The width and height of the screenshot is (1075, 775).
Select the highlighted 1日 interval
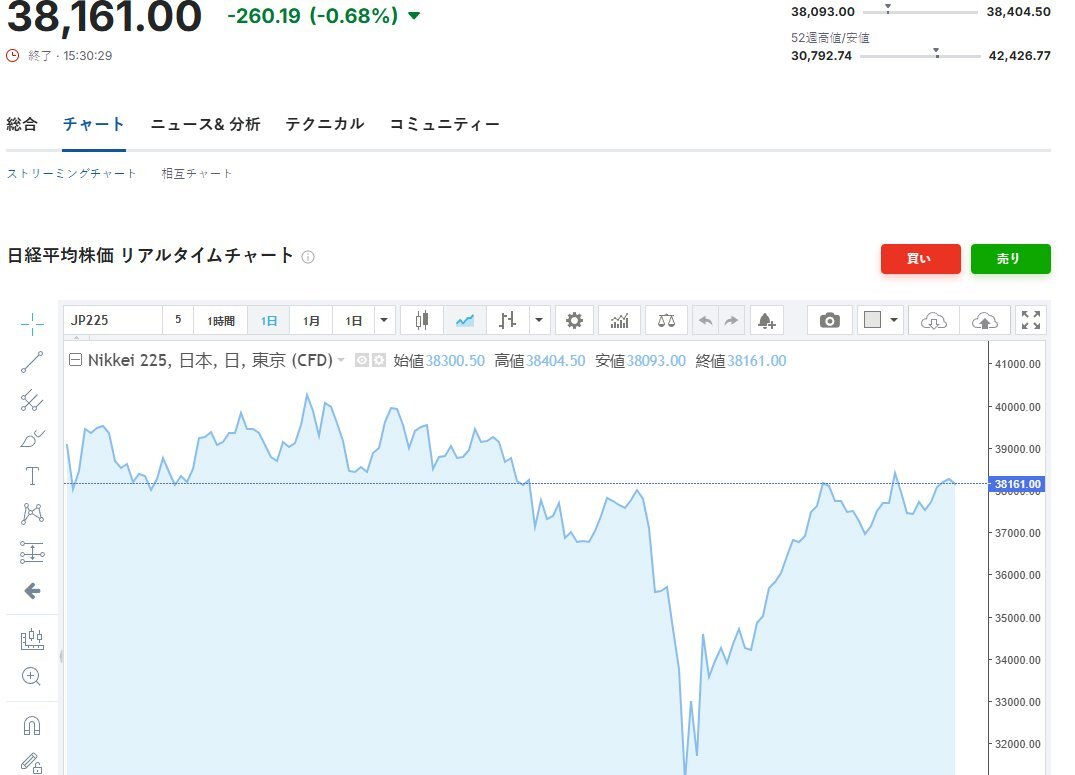(269, 320)
